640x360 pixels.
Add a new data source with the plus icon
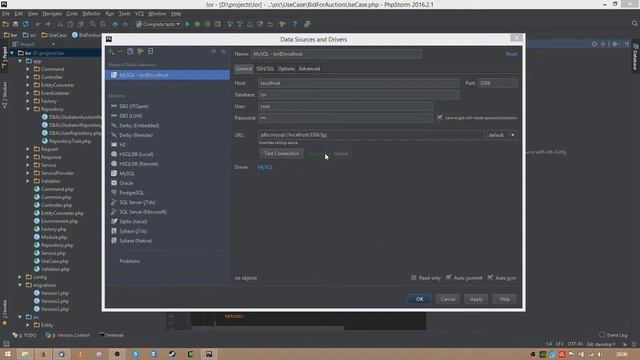click(x=111, y=51)
